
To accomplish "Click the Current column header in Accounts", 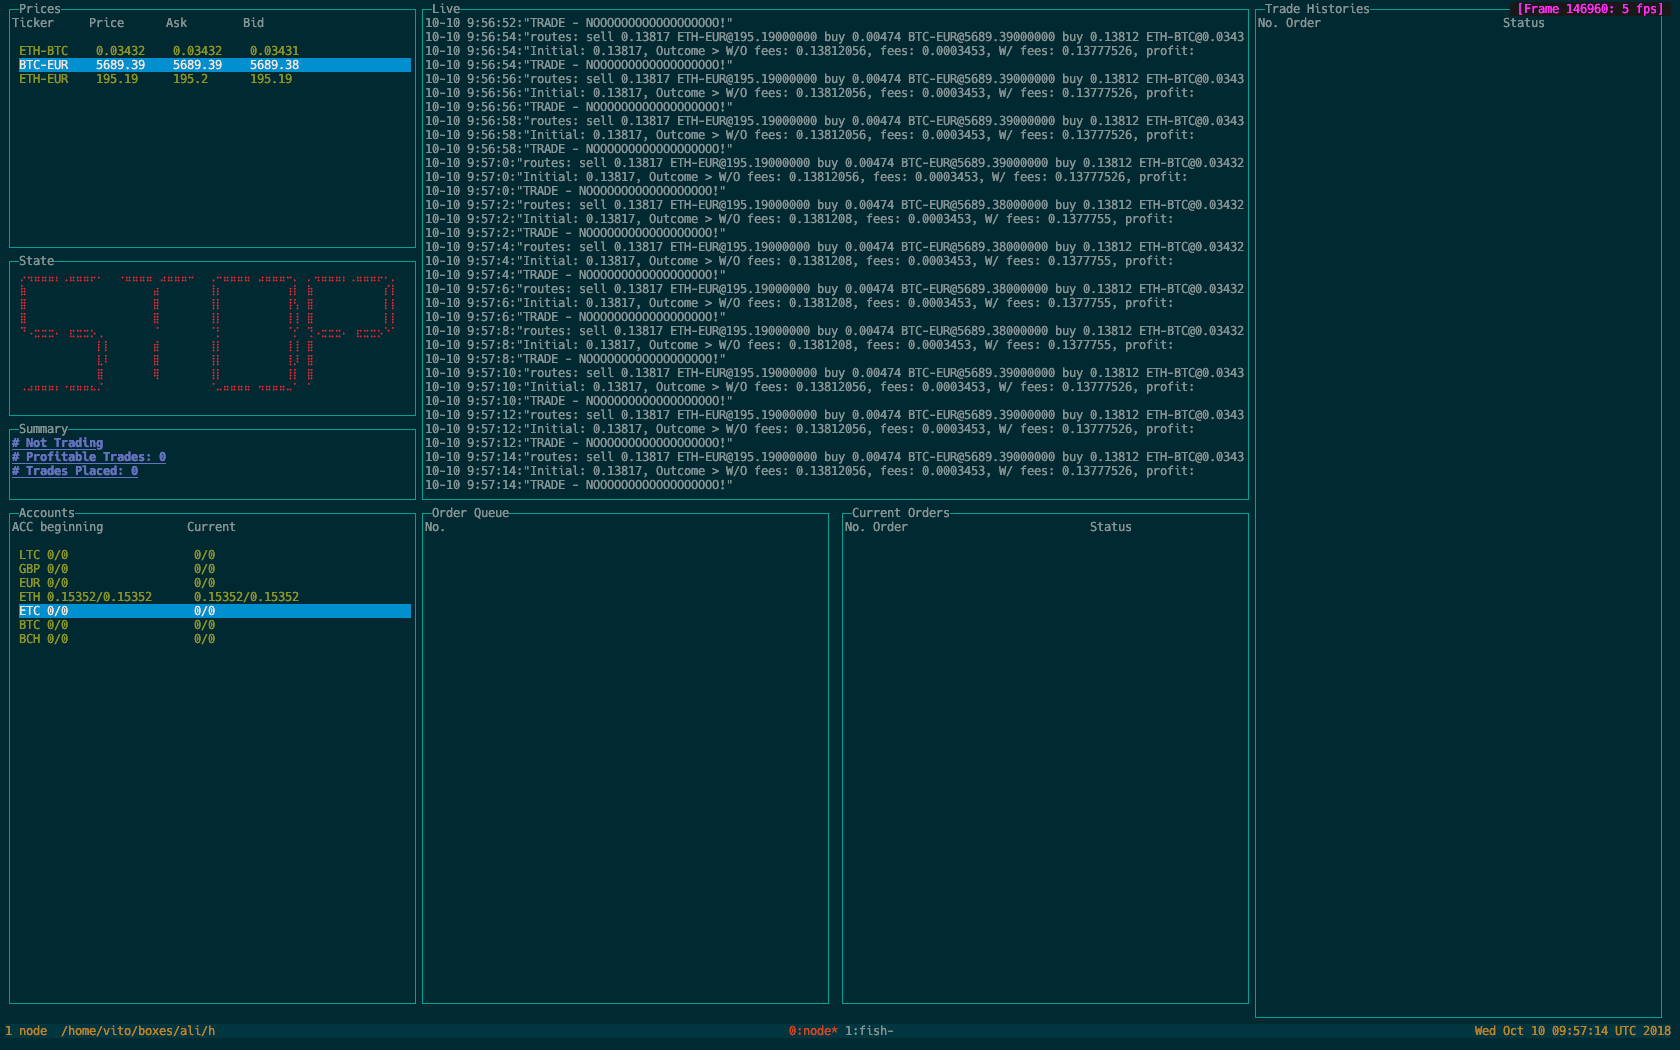I will click(212, 527).
